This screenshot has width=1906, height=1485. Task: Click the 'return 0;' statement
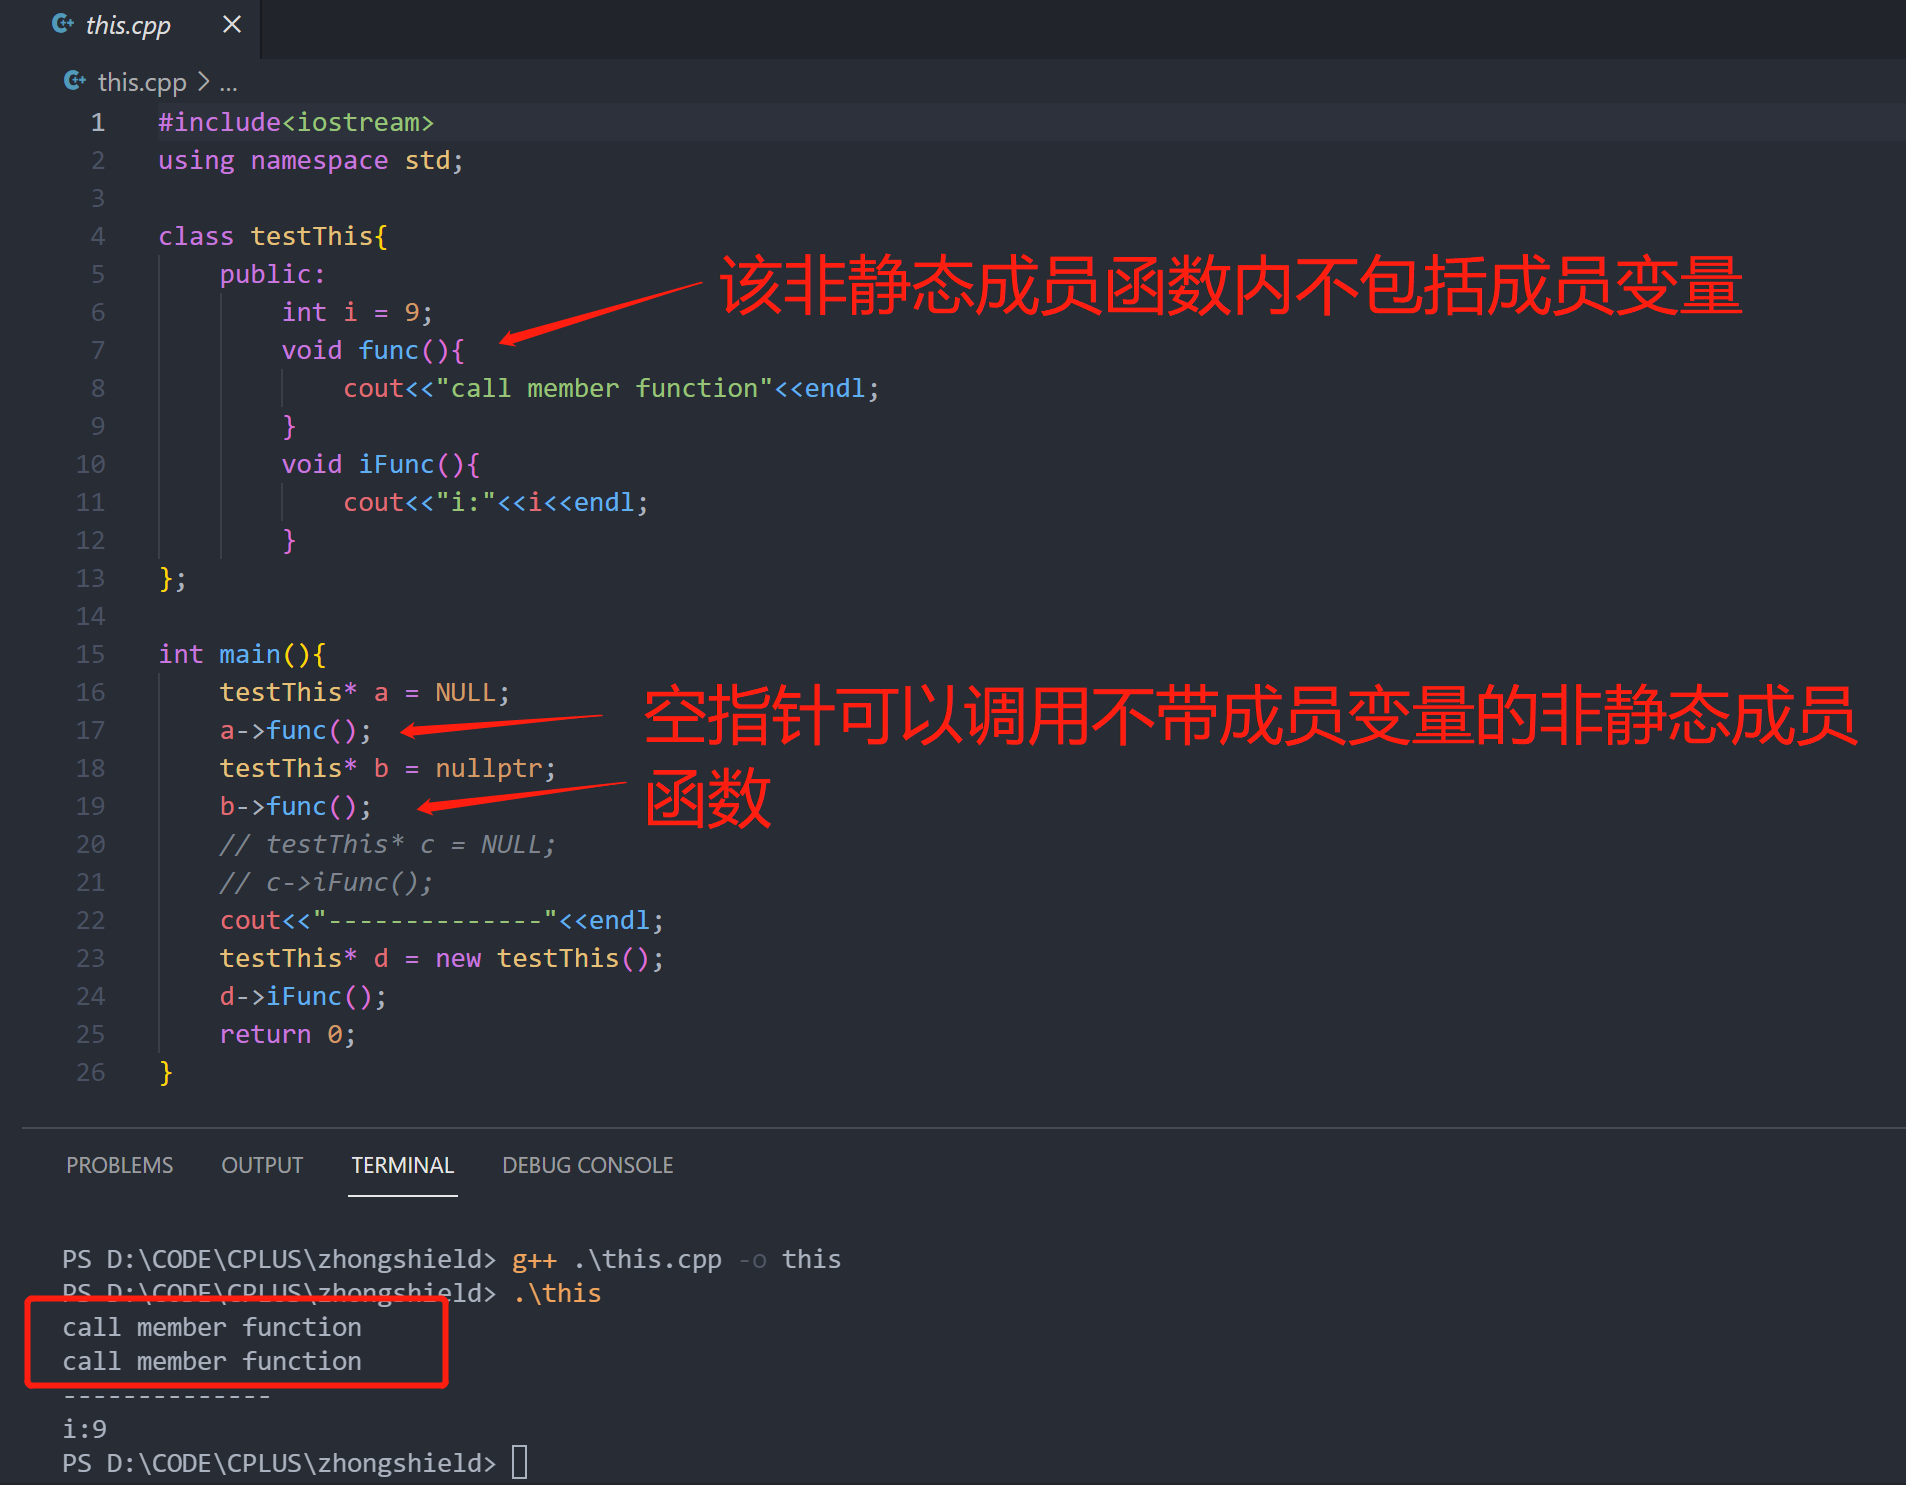[288, 1034]
